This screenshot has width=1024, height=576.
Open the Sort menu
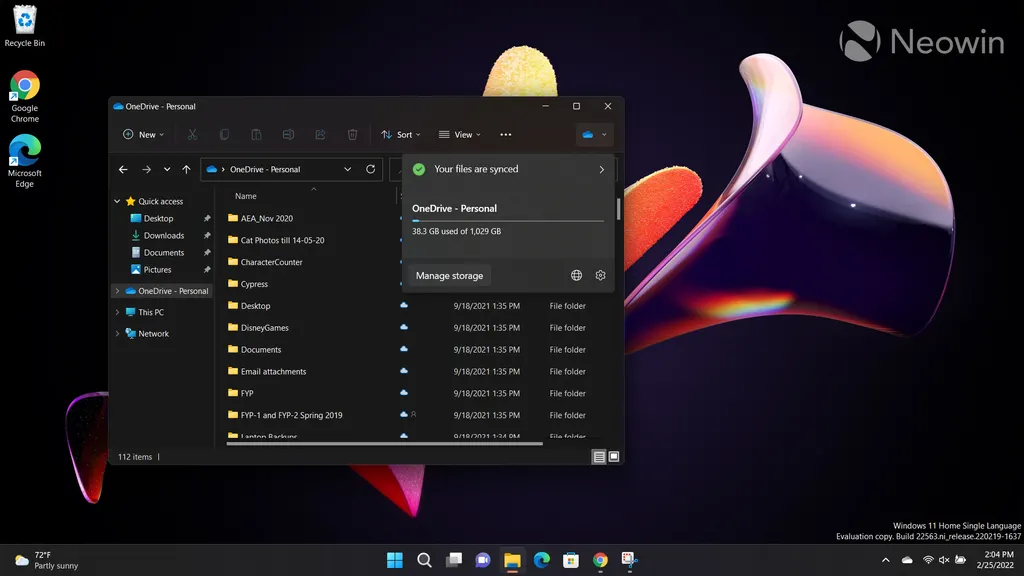[x=400, y=134]
